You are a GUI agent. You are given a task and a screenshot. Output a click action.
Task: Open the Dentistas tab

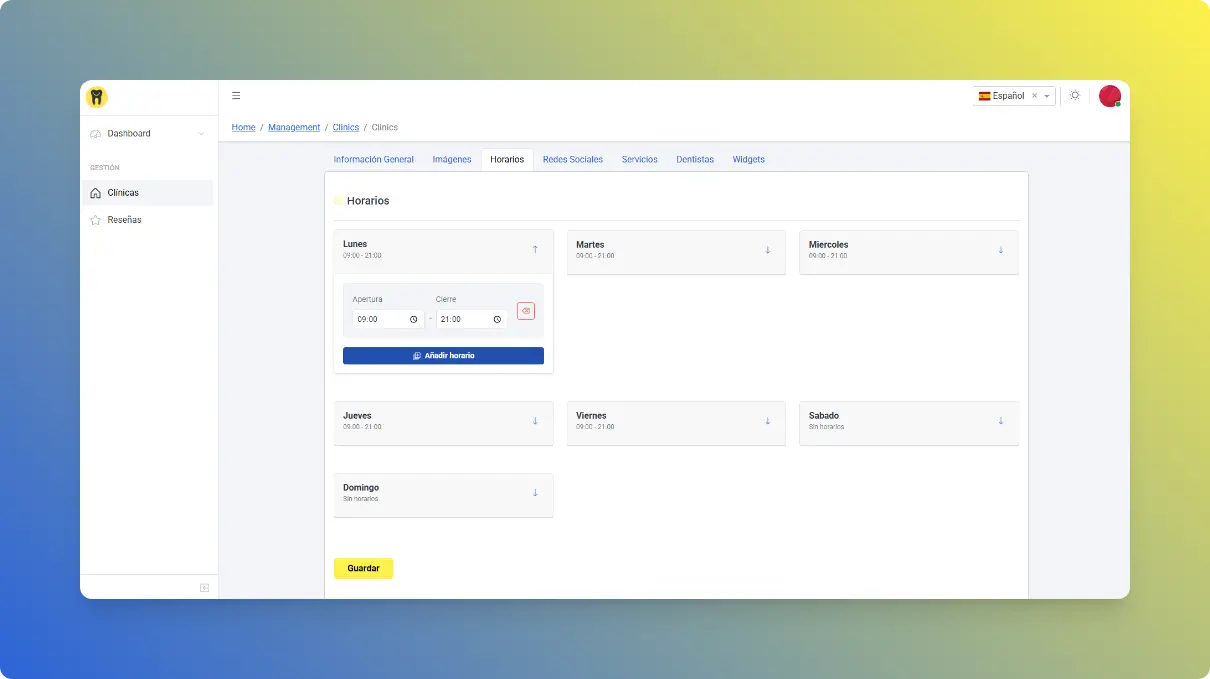(x=695, y=160)
